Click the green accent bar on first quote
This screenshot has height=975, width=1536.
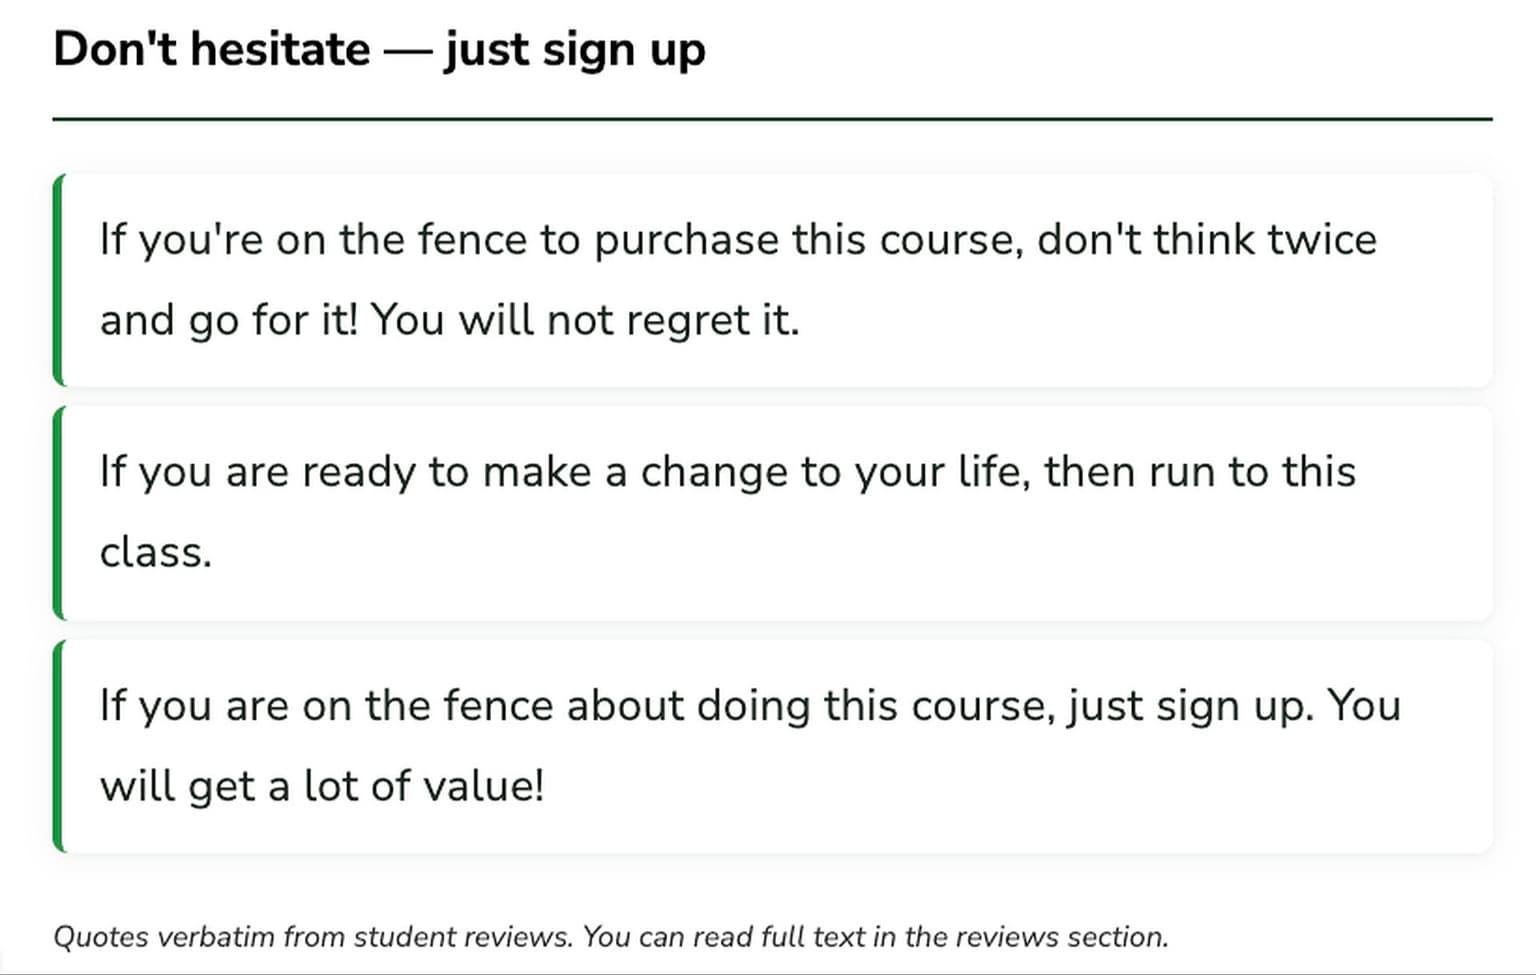click(58, 280)
